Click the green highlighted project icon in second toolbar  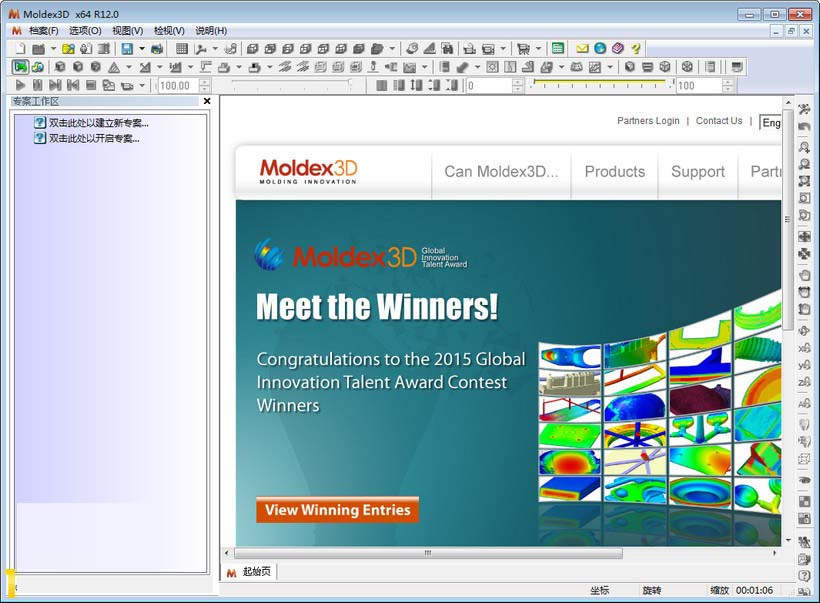(x=20, y=67)
